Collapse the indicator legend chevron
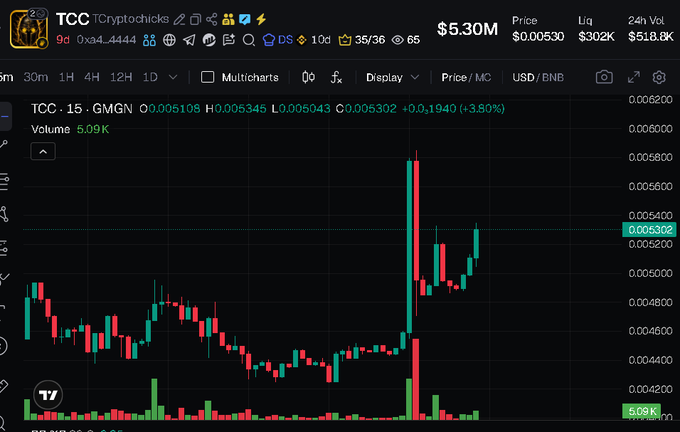This screenshot has height=432, width=680. pyautogui.click(x=43, y=151)
